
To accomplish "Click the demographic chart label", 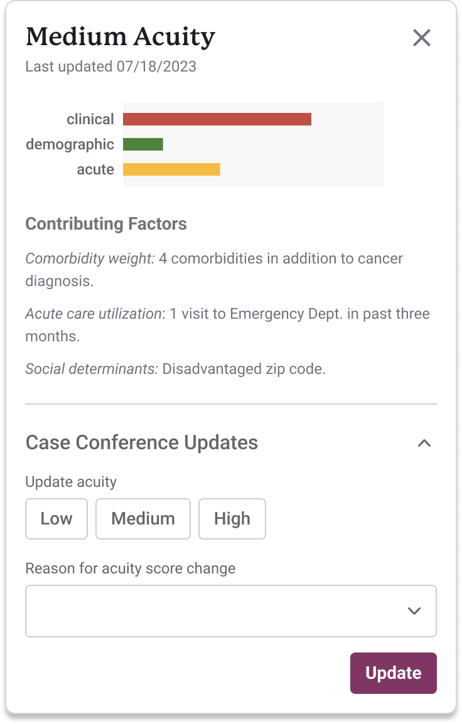I will pyautogui.click(x=70, y=145).
